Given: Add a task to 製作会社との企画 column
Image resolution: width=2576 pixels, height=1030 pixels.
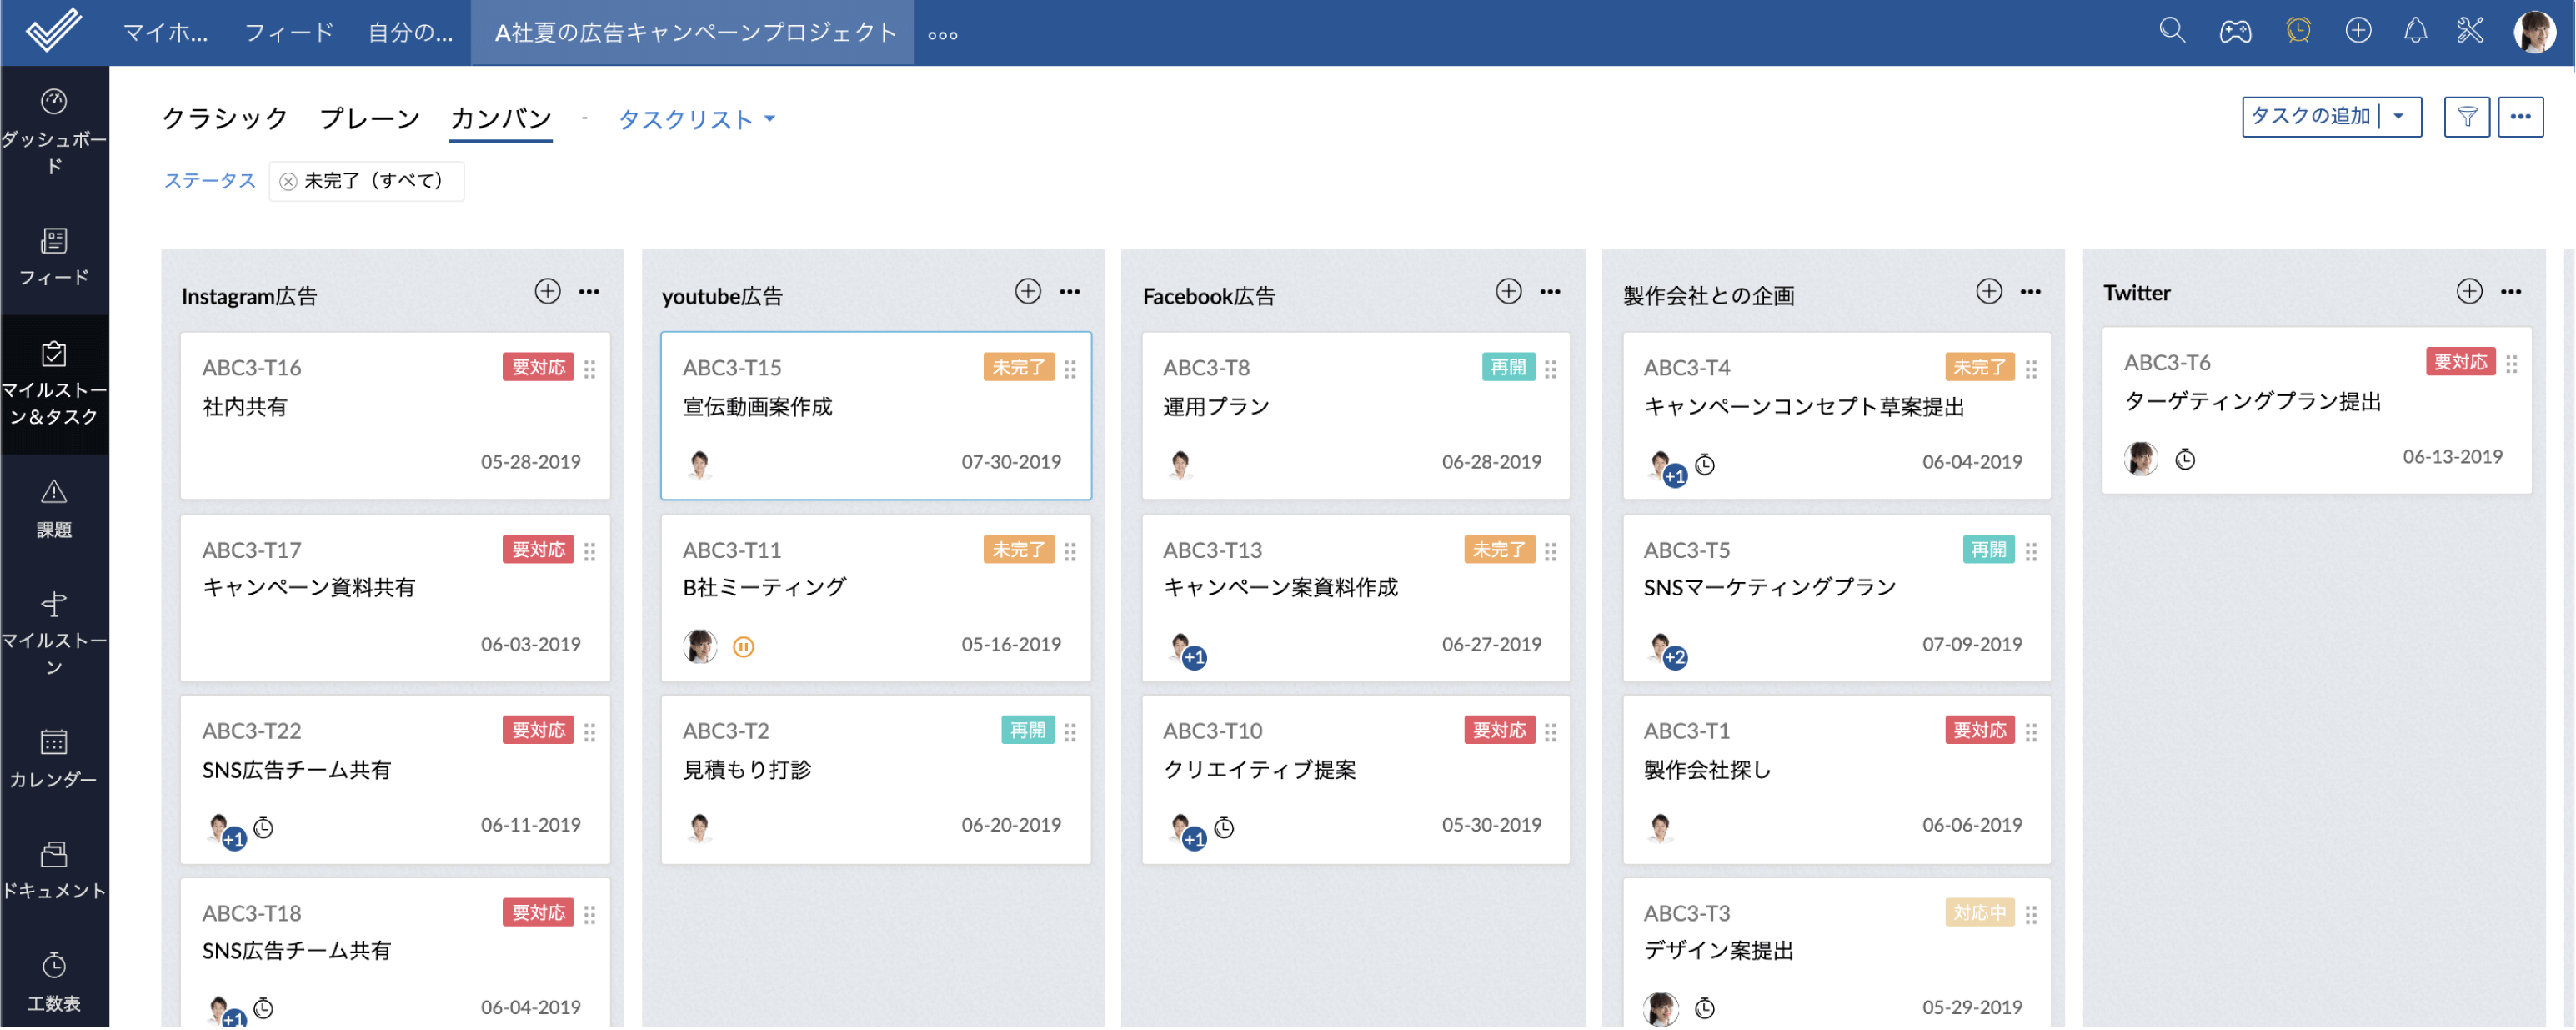Looking at the screenshot, I should (x=1989, y=291).
